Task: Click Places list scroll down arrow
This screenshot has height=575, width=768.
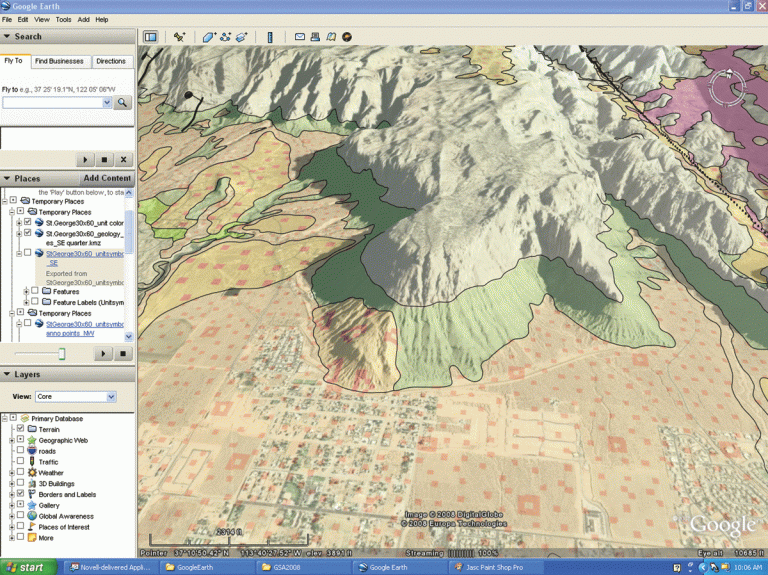Action: [129, 336]
